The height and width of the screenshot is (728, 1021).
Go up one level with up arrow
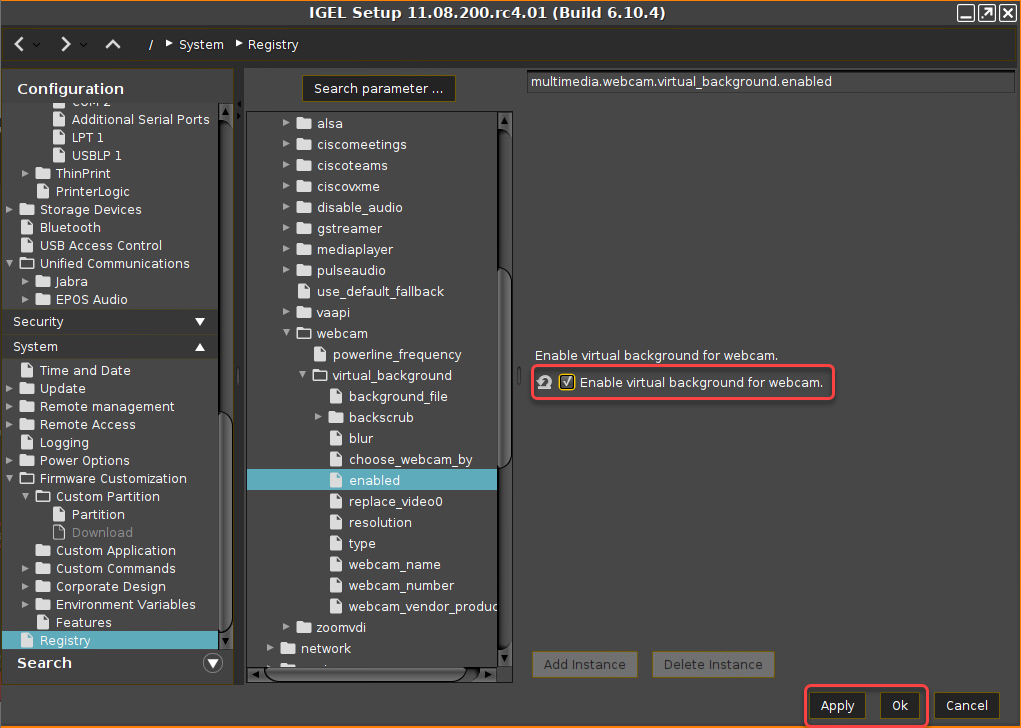pyautogui.click(x=113, y=44)
